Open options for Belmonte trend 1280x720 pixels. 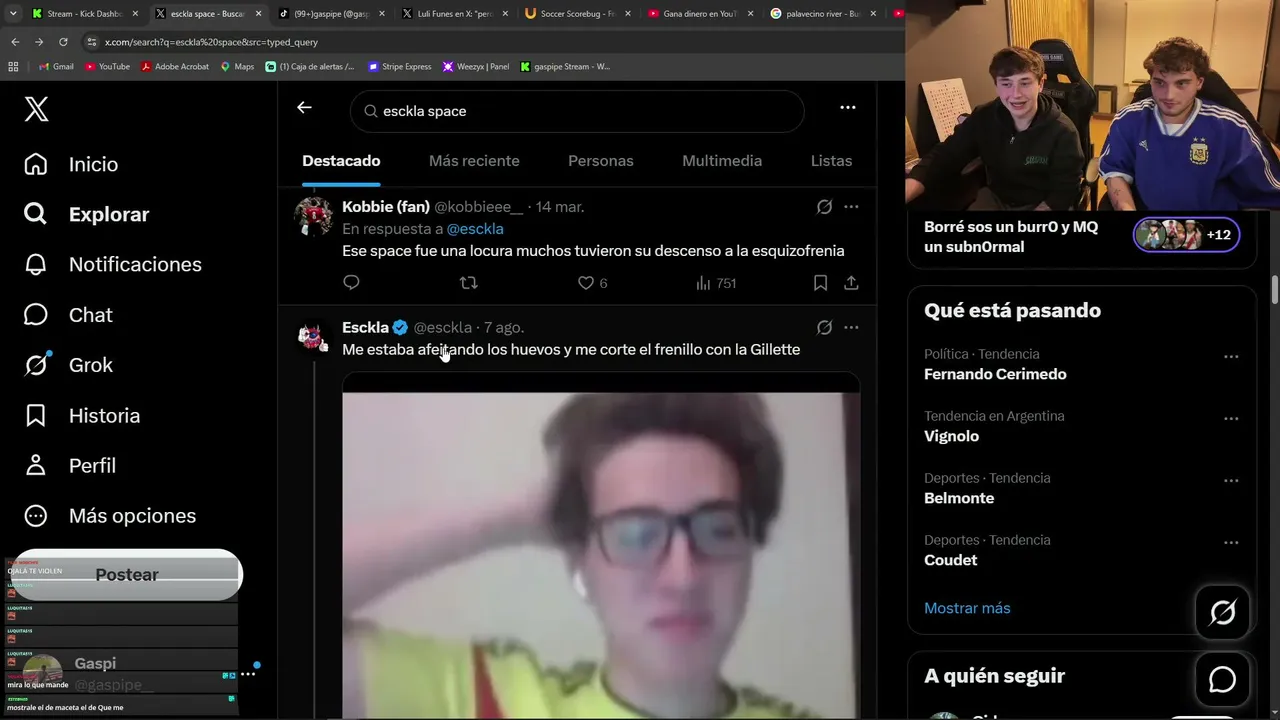click(1231, 480)
